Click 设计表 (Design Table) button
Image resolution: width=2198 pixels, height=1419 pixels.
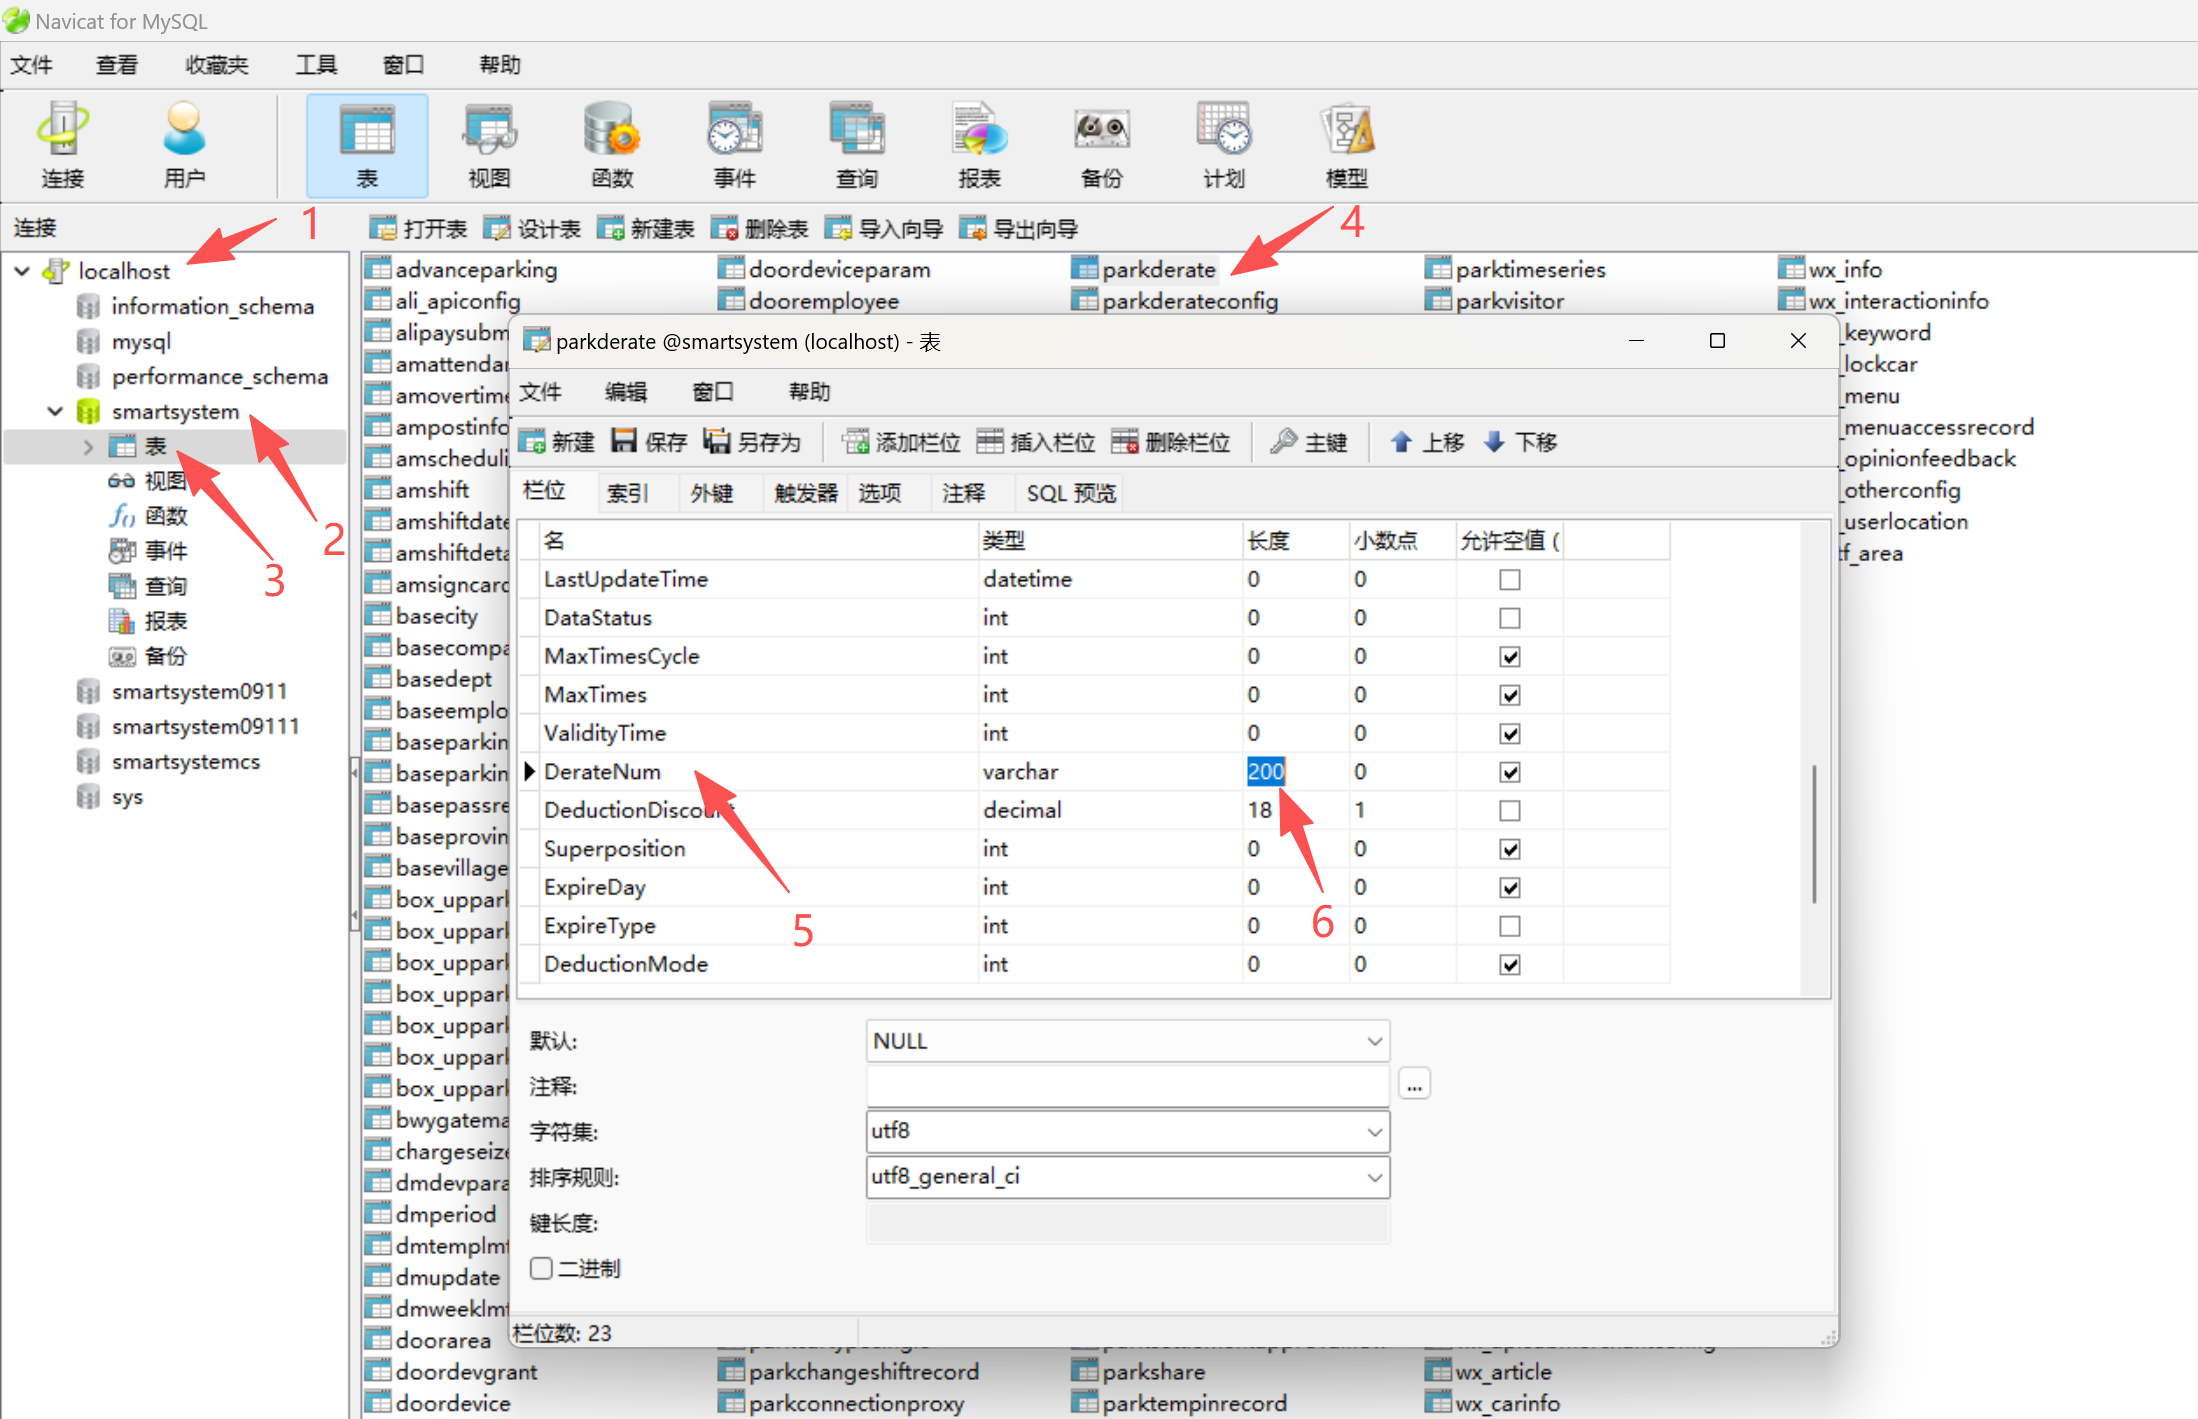[533, 229]
